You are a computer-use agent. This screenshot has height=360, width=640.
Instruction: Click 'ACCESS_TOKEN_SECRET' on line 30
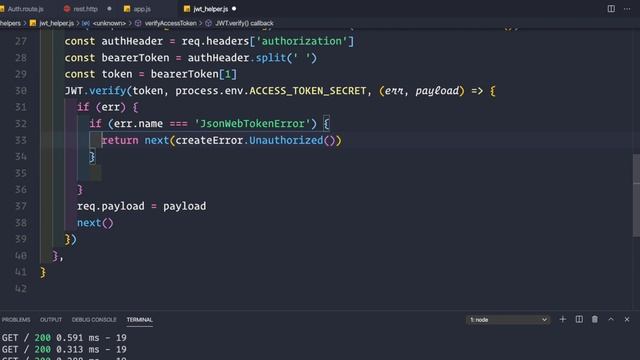(x=307, y=91)
